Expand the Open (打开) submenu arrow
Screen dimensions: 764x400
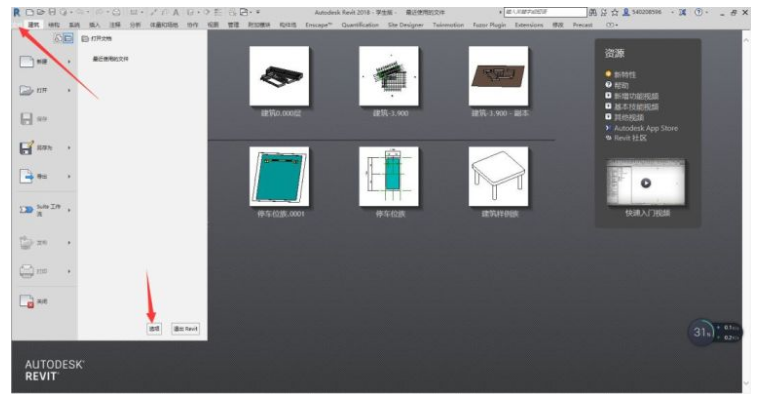pyautogui.click(x=69, y=91)
